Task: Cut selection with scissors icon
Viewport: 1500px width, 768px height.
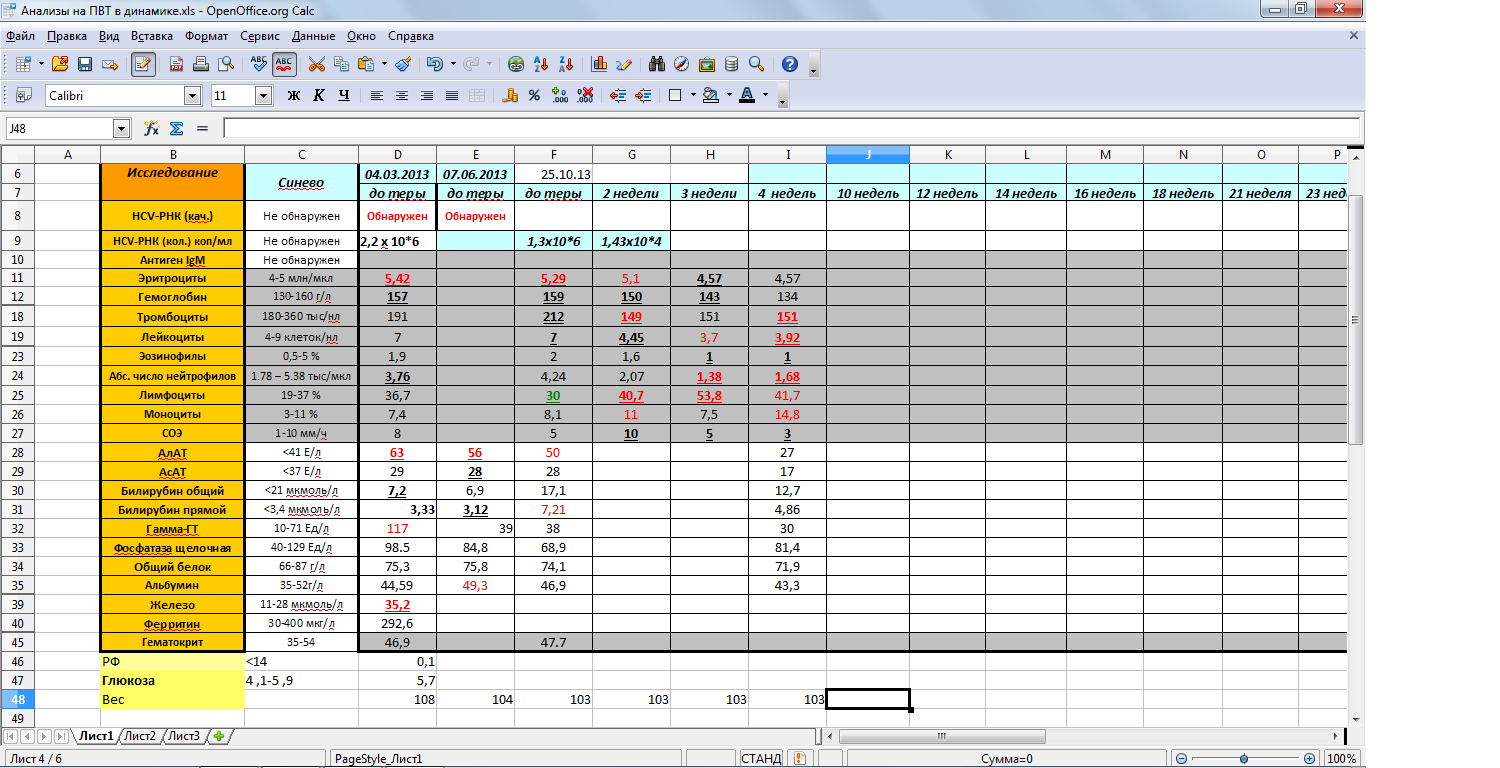Action: [x=316, y=64]
